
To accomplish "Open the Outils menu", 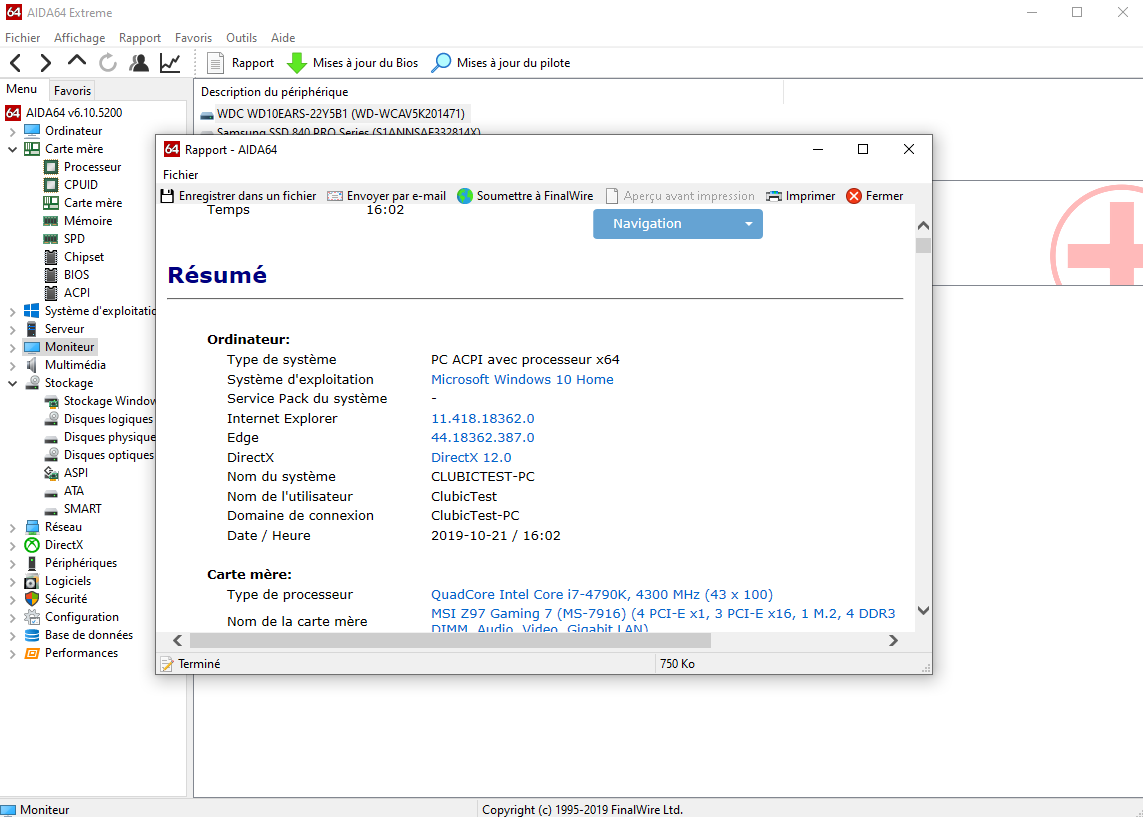I will click(241, 38).
